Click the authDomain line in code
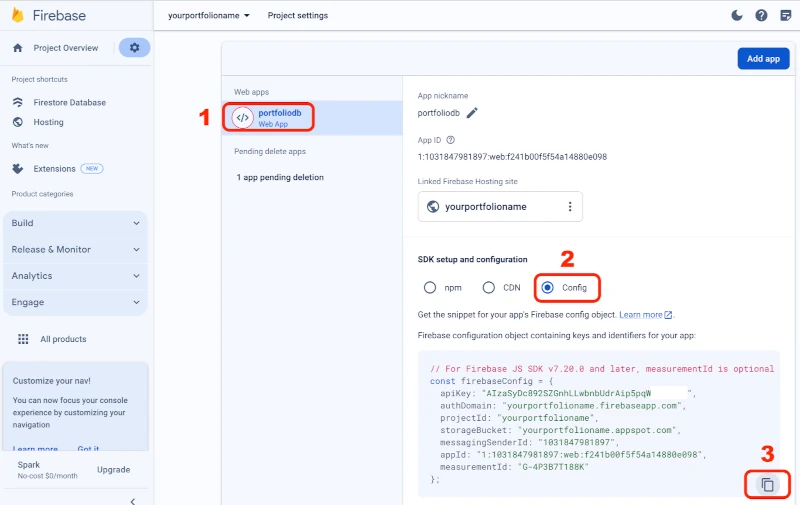The height and width of the screenshot is (505, 800). coord(563,406)
